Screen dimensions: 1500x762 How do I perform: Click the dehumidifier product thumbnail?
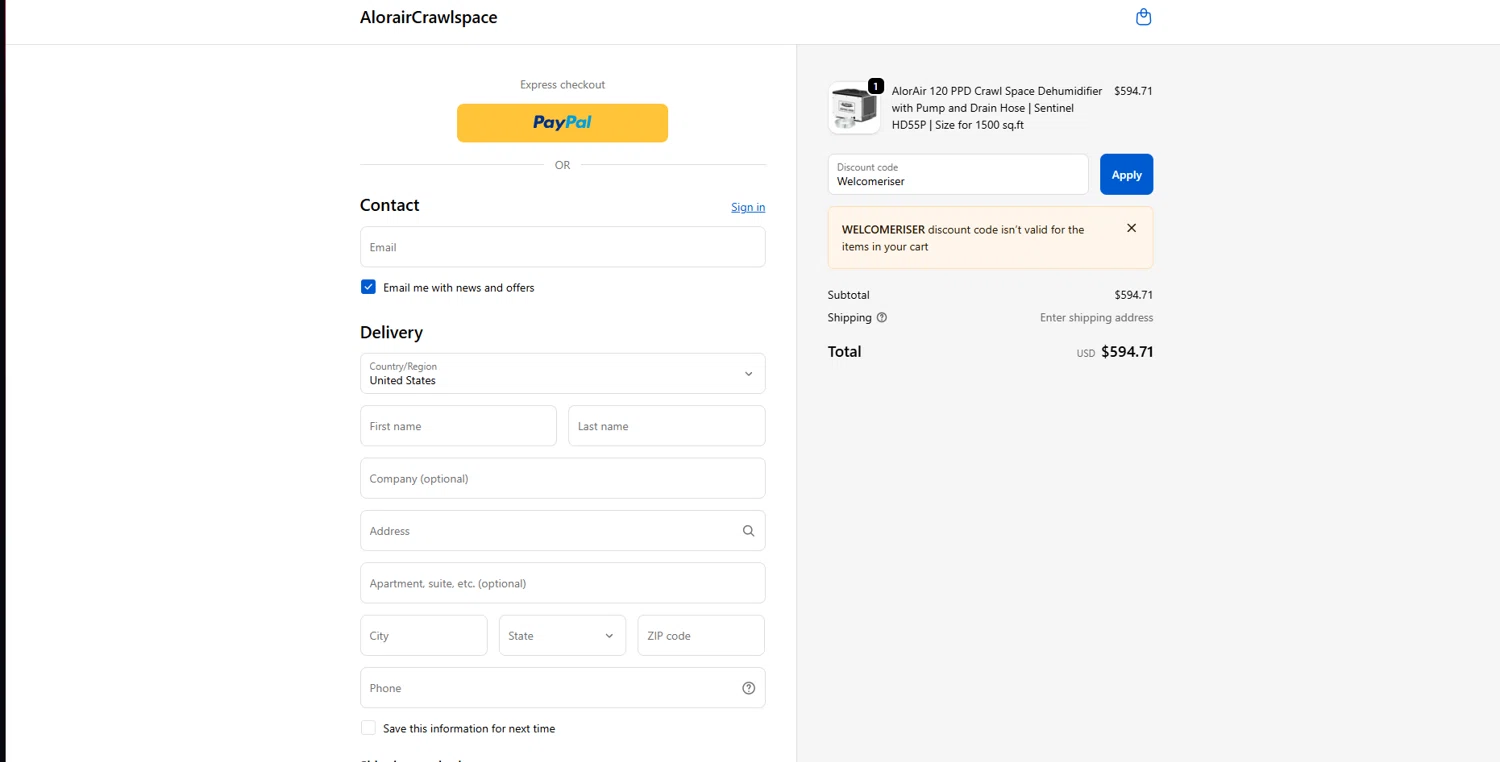click(x=854, y=108)
